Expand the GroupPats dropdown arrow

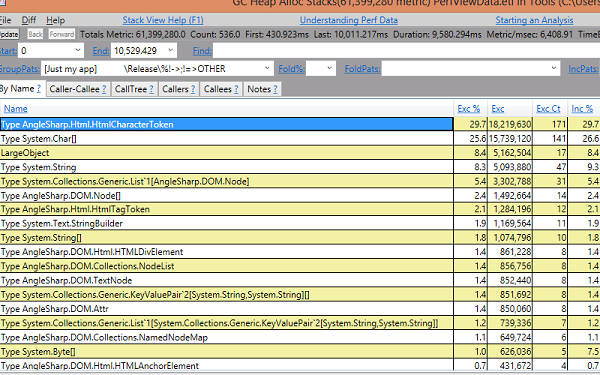point(267,68)
